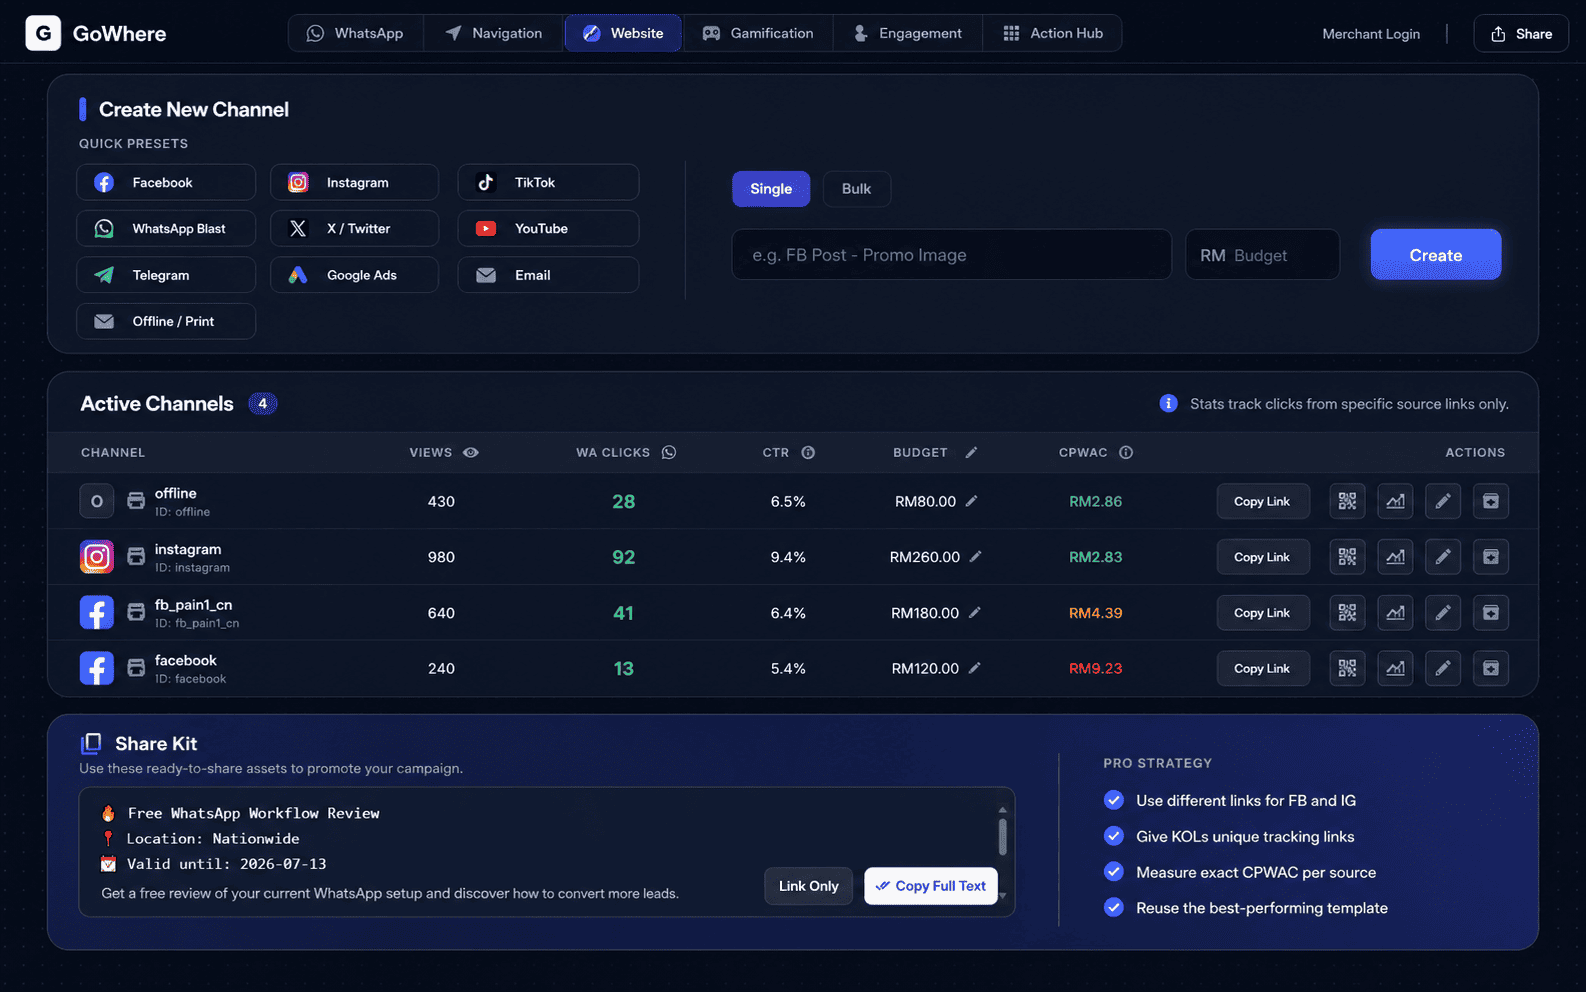
Task: Open the Engagement tab
Action: 908,33
